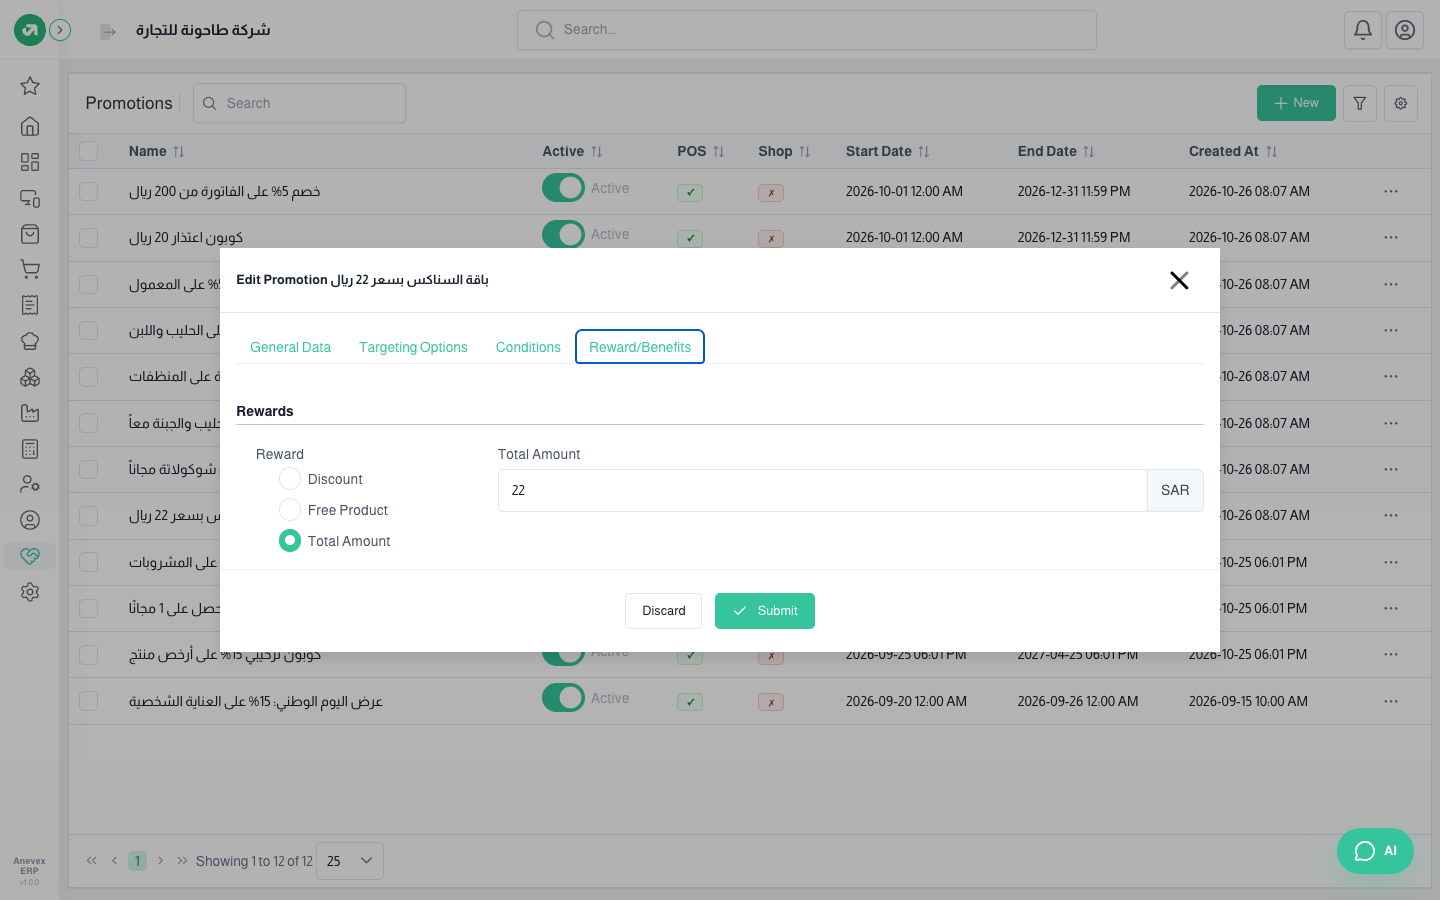Open the promotions handshake icon in sidebar

(x=30, y=556)
